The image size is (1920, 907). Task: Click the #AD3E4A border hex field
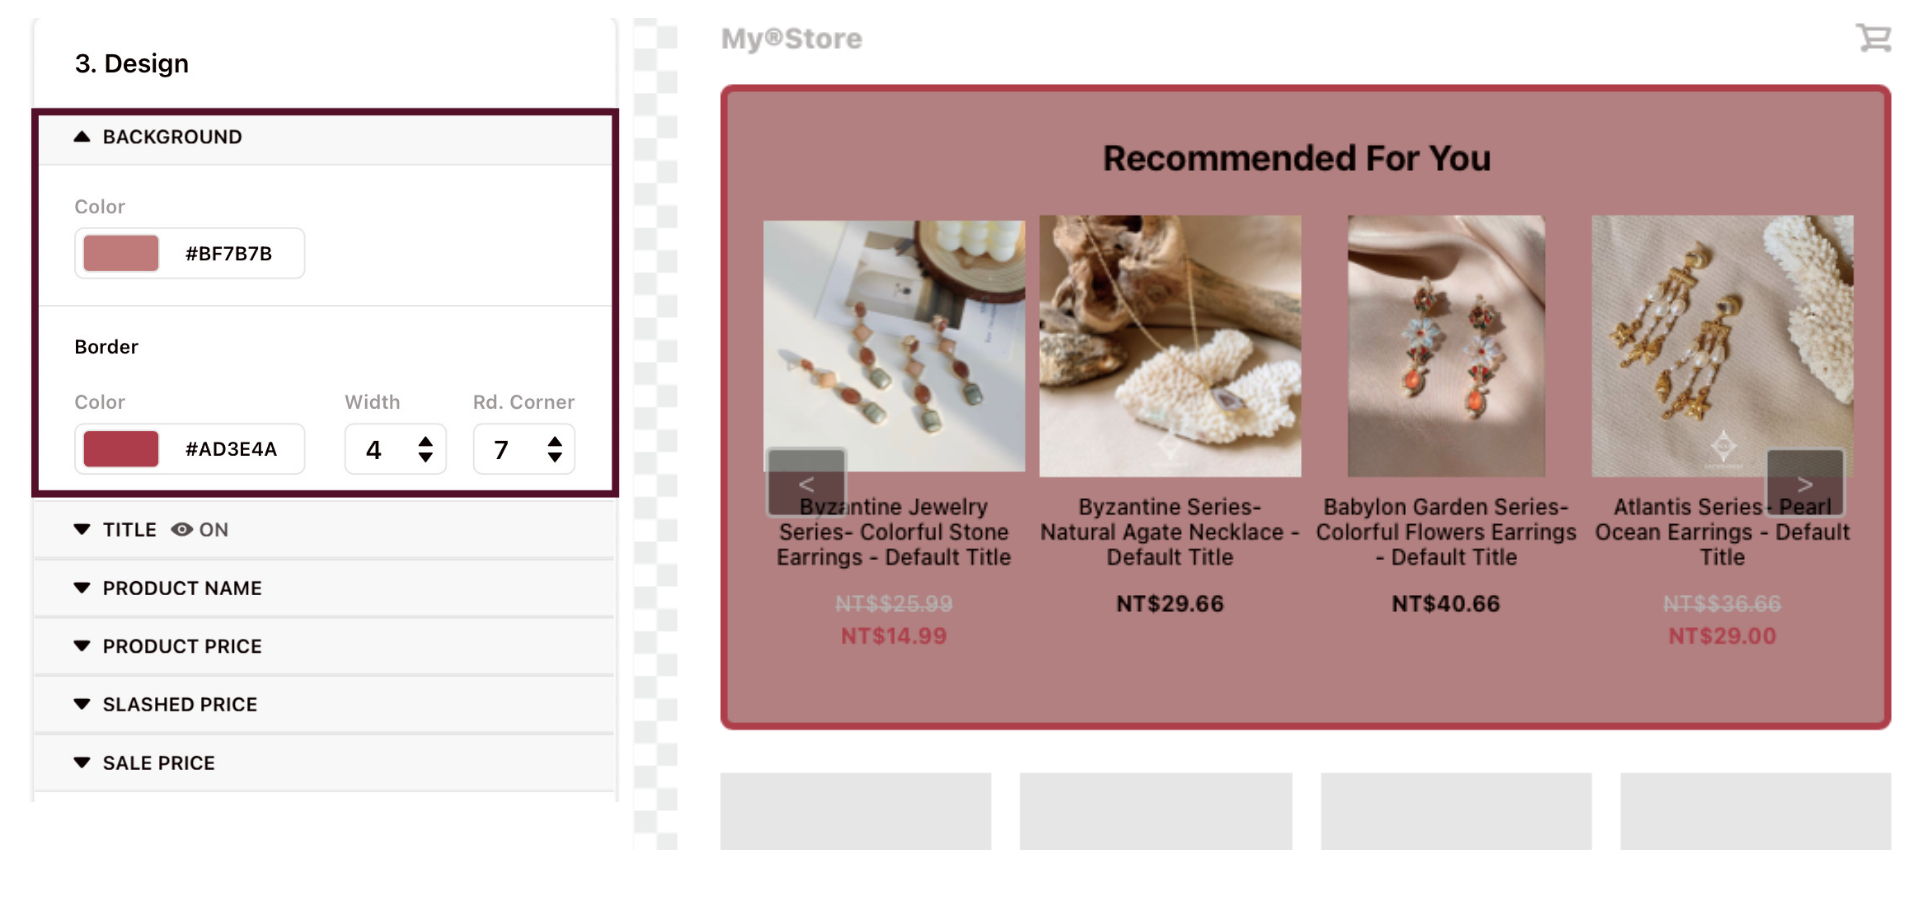click(231, 449)
